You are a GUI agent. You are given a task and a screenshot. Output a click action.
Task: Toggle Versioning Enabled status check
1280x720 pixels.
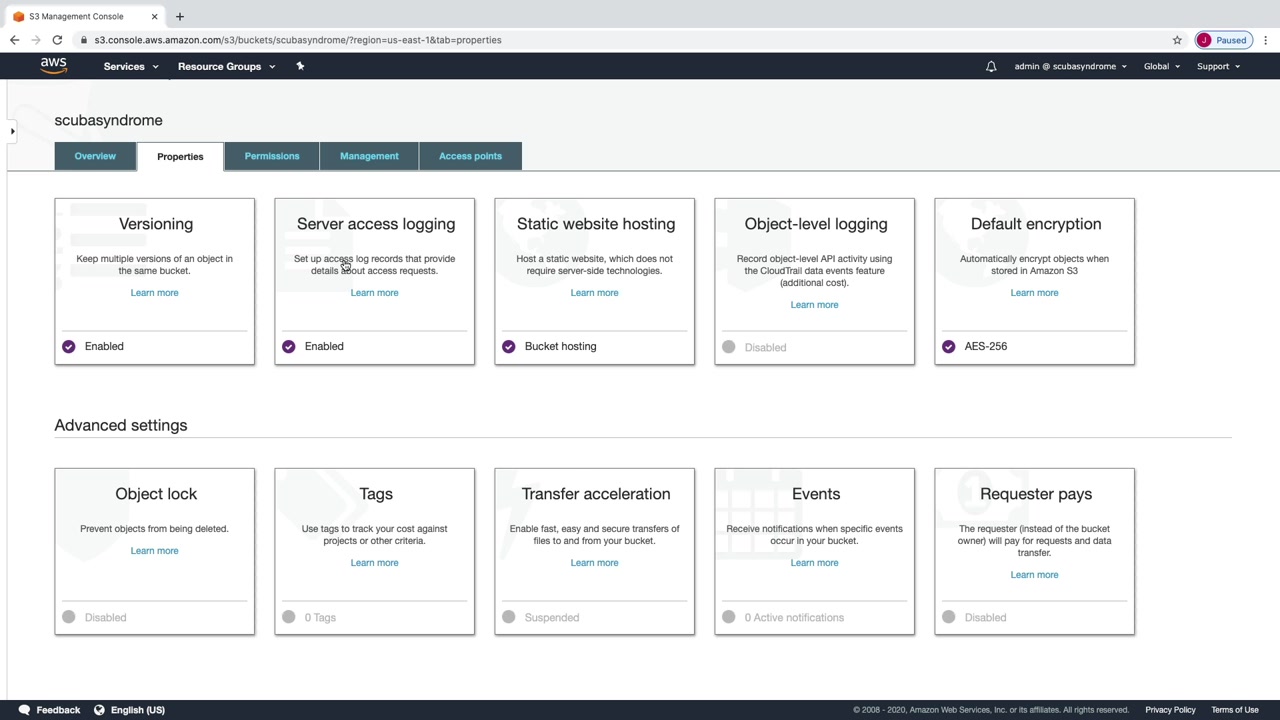(x=68, y=346)
